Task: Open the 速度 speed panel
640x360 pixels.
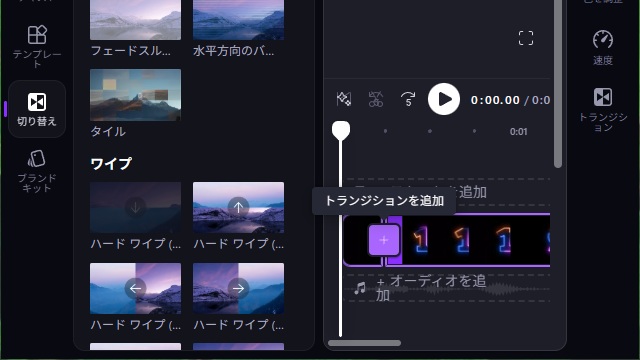Action: (603, 47)
